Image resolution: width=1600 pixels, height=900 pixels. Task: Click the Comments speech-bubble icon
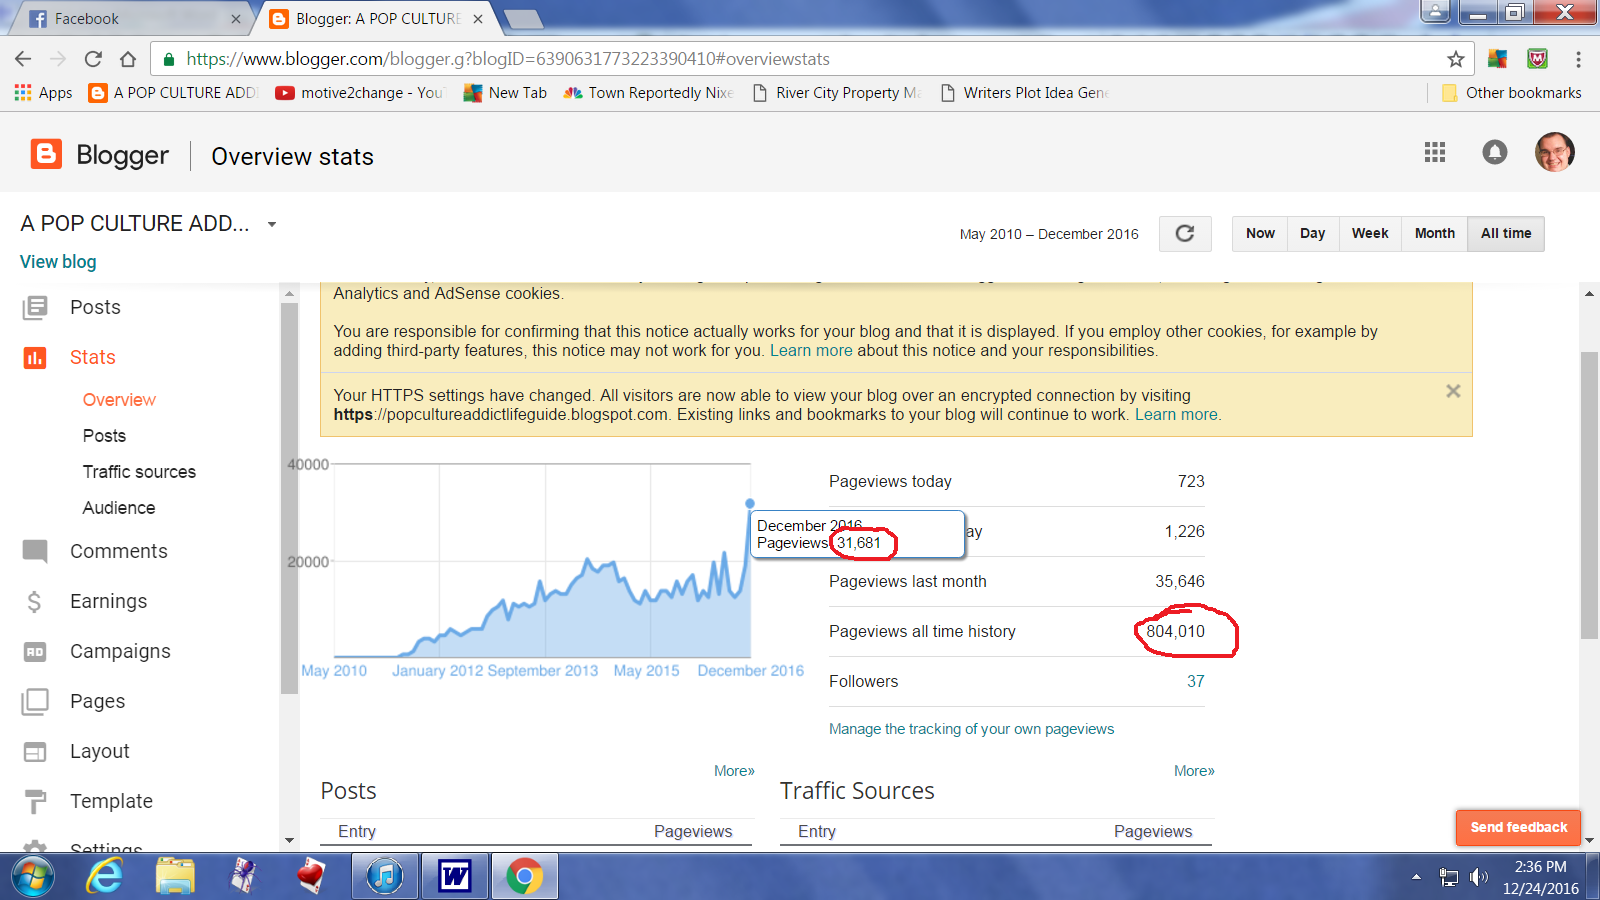pyautogui.click(x=35, y=551)
